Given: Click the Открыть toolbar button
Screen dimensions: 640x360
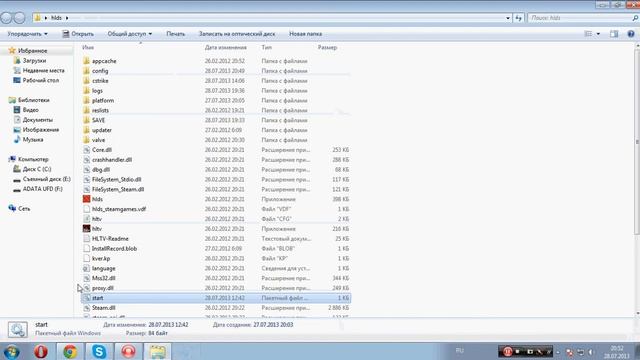Looking at the screenshot, I should [78, 34].
